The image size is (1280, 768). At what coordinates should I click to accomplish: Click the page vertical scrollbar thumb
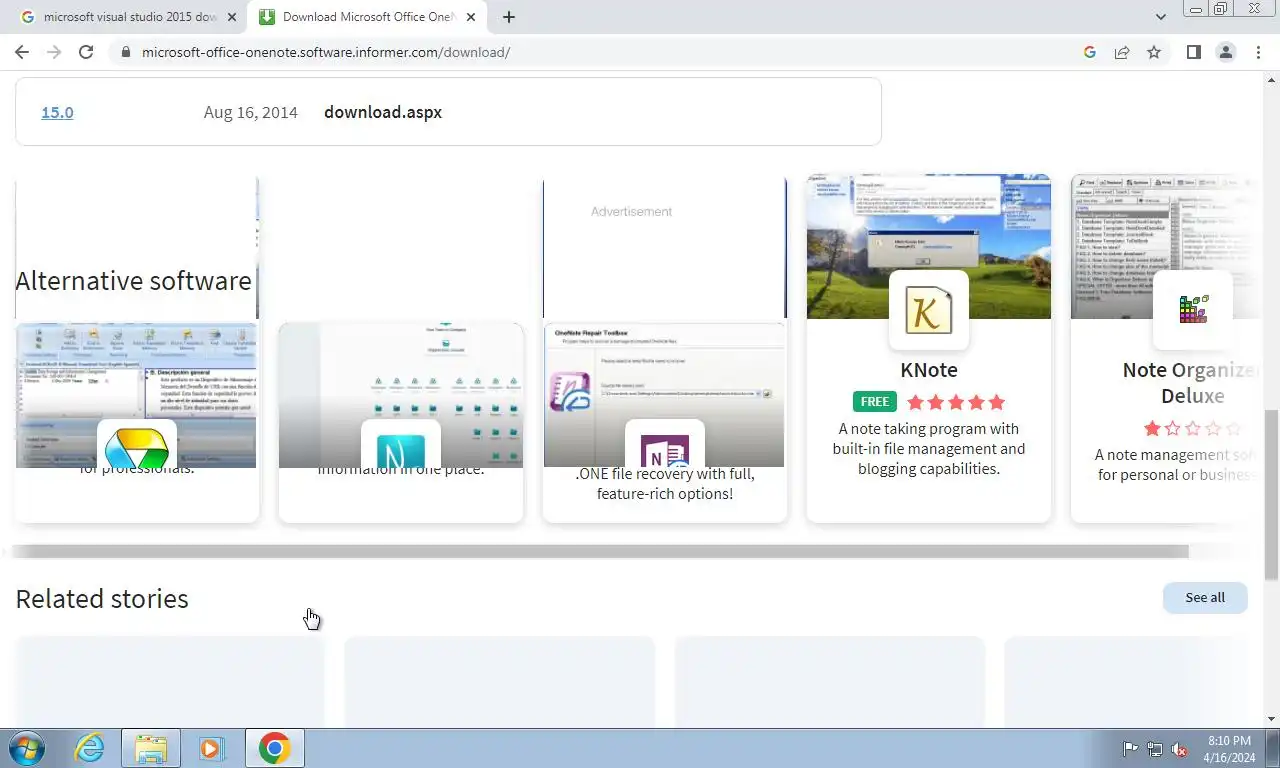[x=1271, y=494]
